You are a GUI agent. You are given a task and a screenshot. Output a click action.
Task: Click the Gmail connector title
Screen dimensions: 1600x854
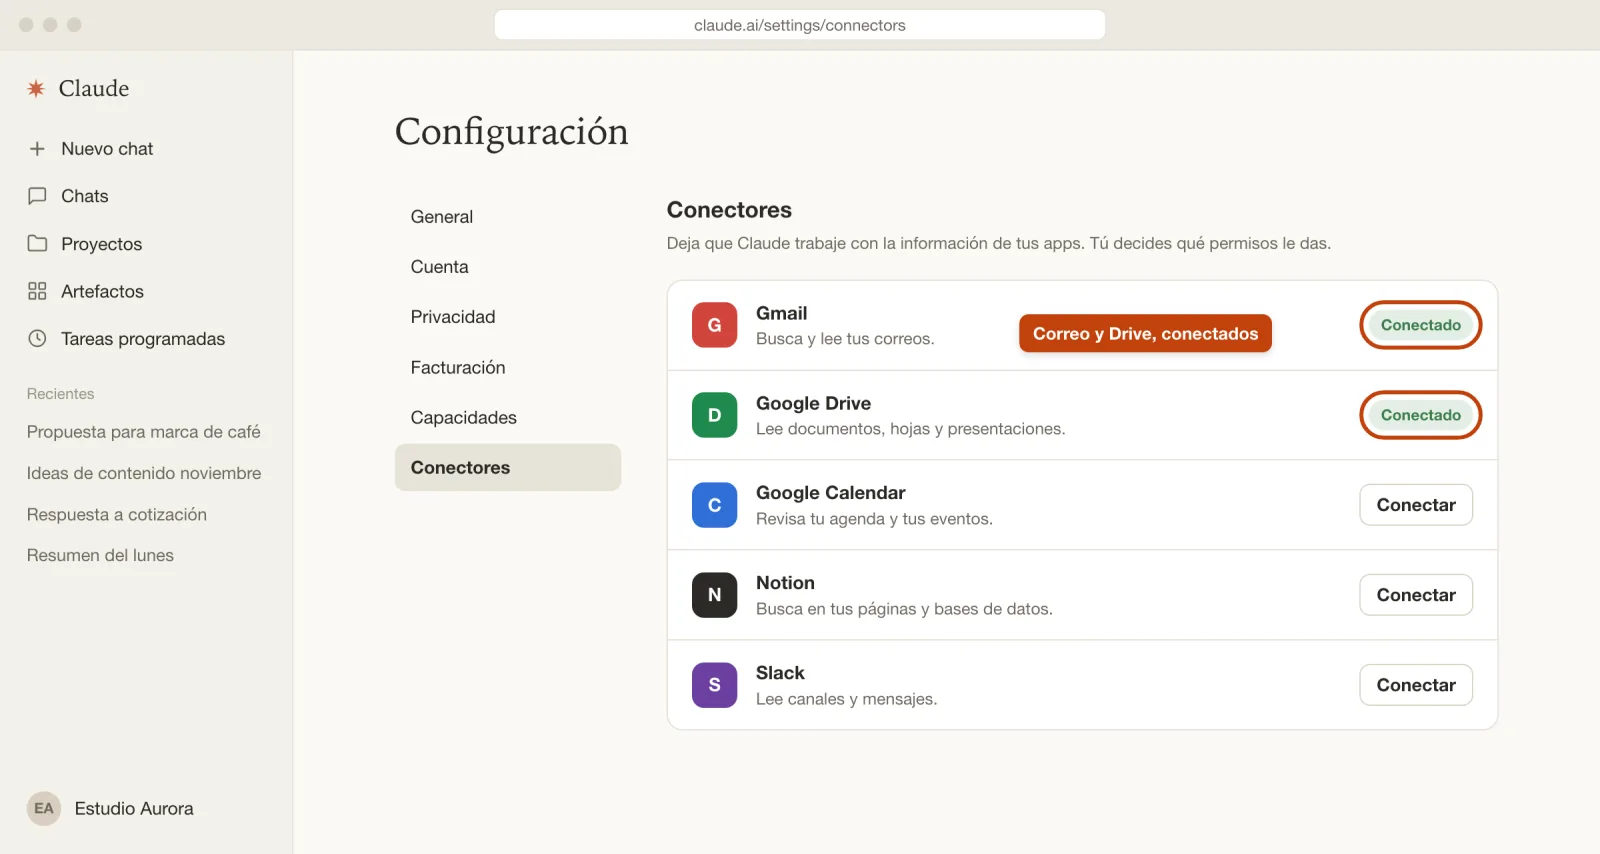781,313
